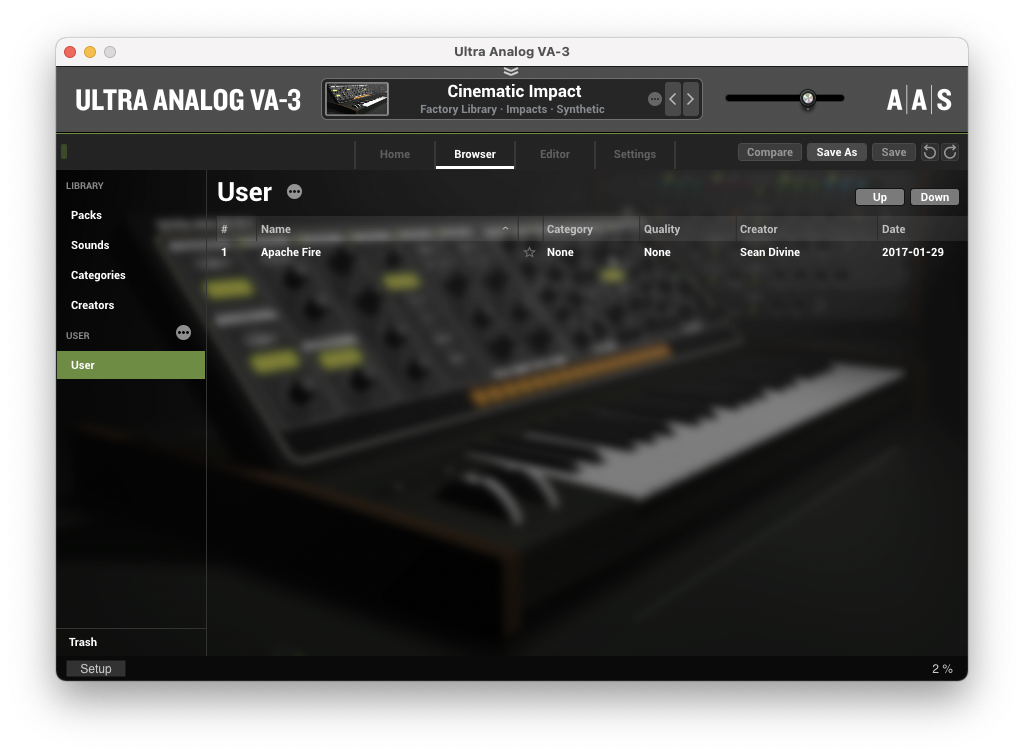This screenshot has height=755, width=1024.
Task: Open the sidebar USER section ellipsis menu
Action: point(183,333)
